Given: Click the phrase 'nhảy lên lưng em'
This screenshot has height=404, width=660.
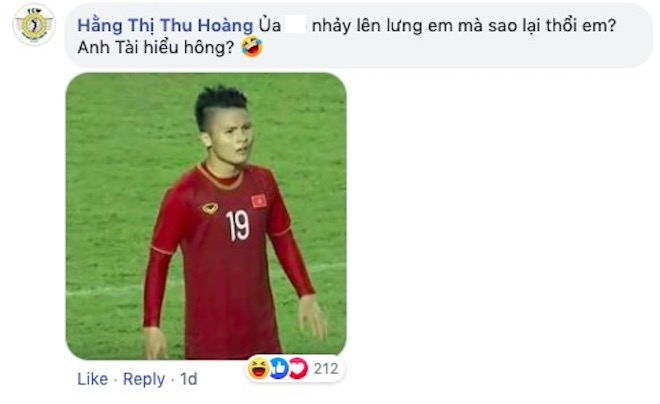Looking at the screenshot, I should [x=367, y=26].
